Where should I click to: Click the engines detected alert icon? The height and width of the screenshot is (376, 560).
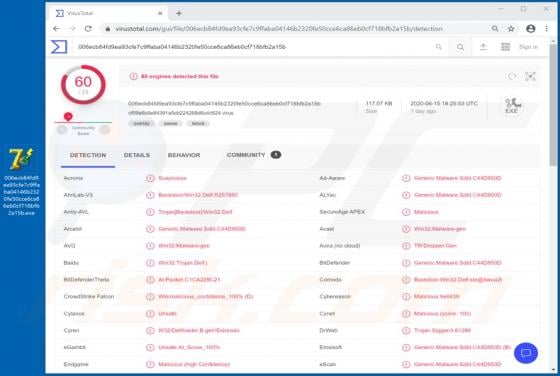(x=133, y=76)
